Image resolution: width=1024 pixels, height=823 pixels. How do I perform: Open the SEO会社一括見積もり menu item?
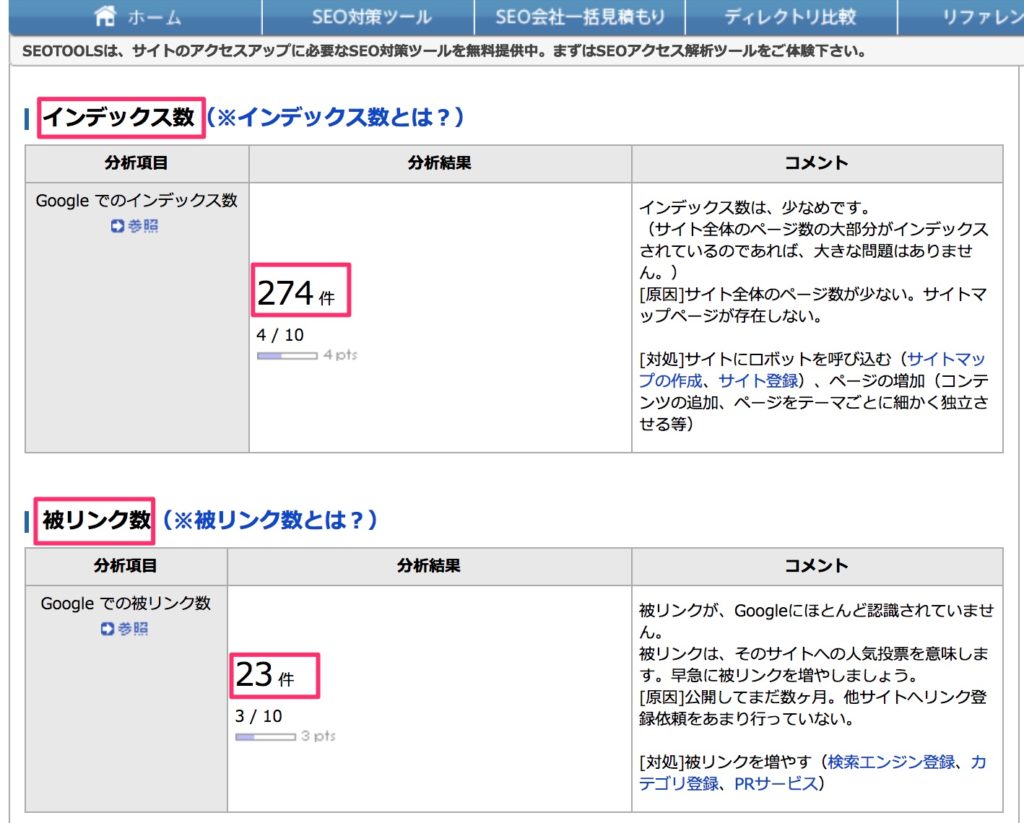click(x=578, y=17)
